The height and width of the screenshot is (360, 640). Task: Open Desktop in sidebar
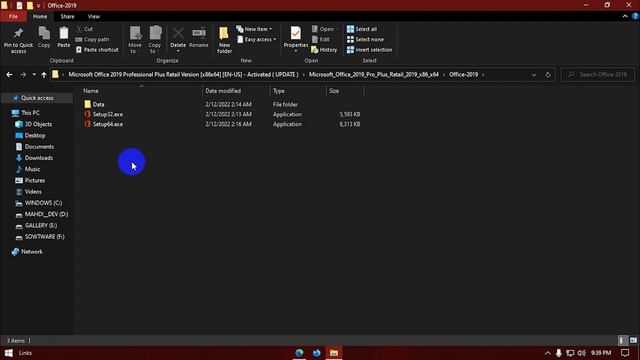(x=35, y=136)
